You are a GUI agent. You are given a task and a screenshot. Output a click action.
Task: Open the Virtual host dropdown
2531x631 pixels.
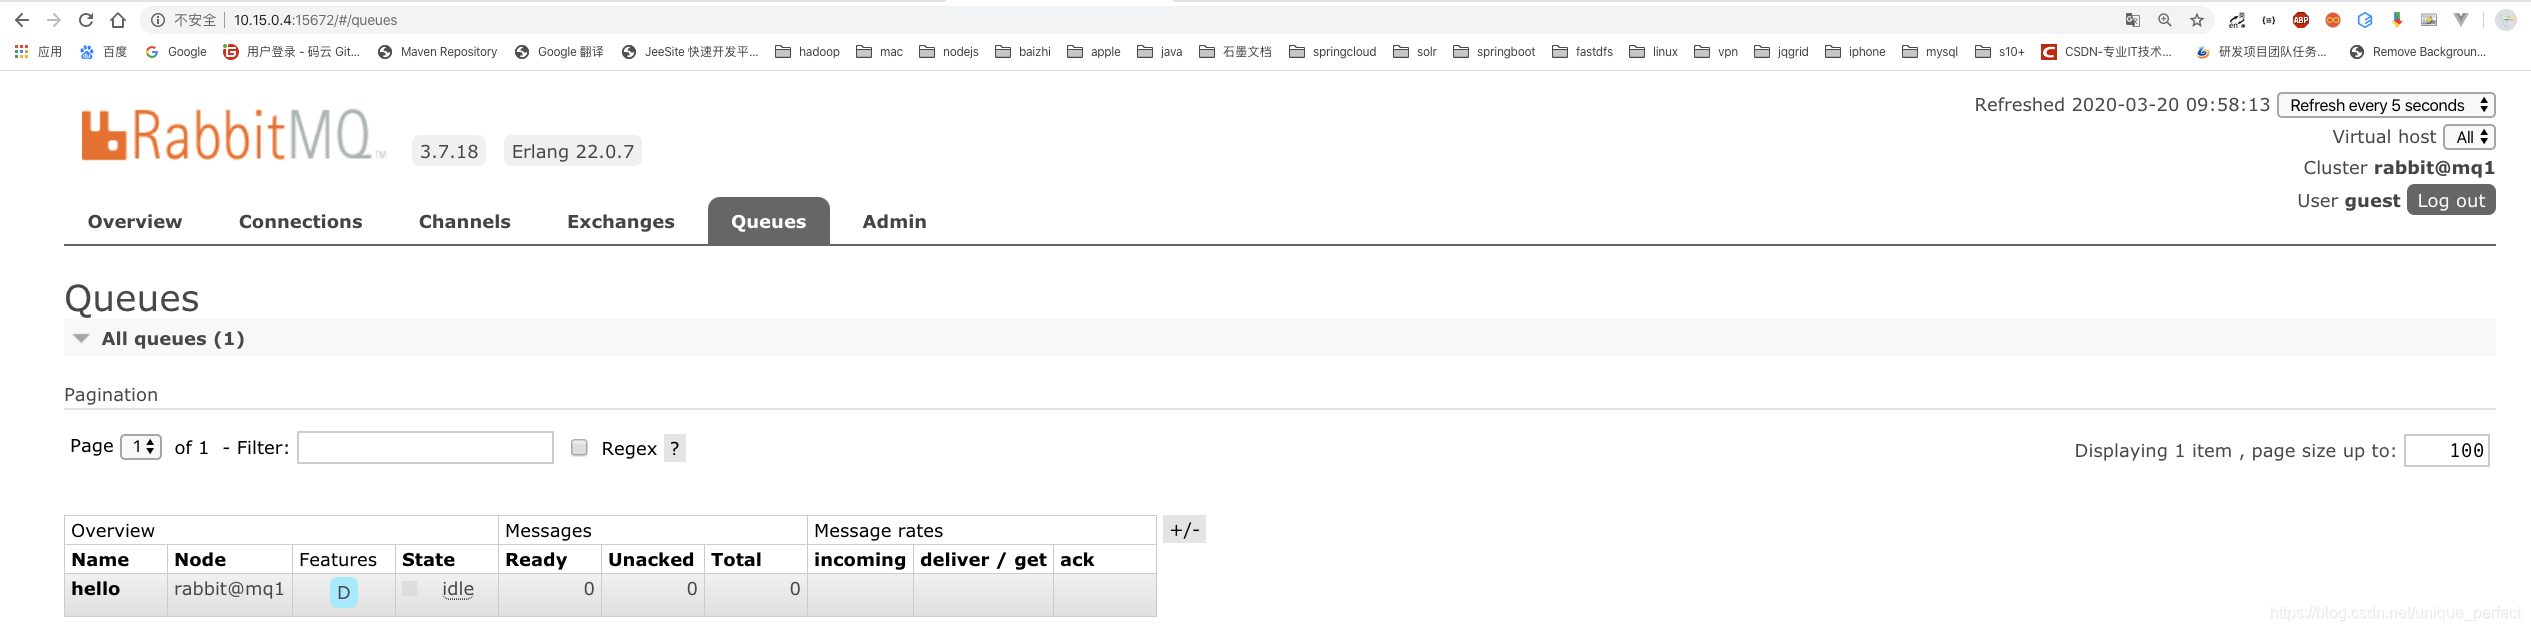(x=2469, y=137)
